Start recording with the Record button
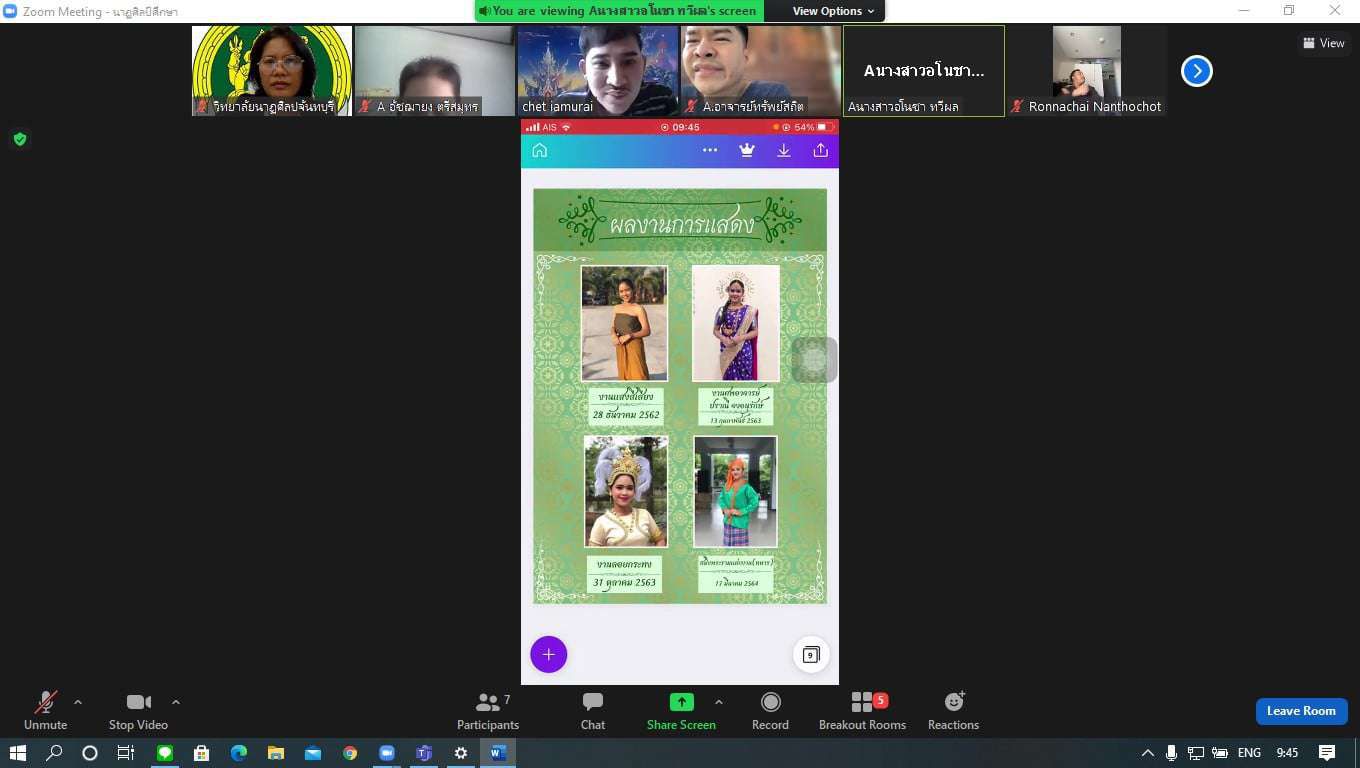1360x768 pixels. [770, 711]
